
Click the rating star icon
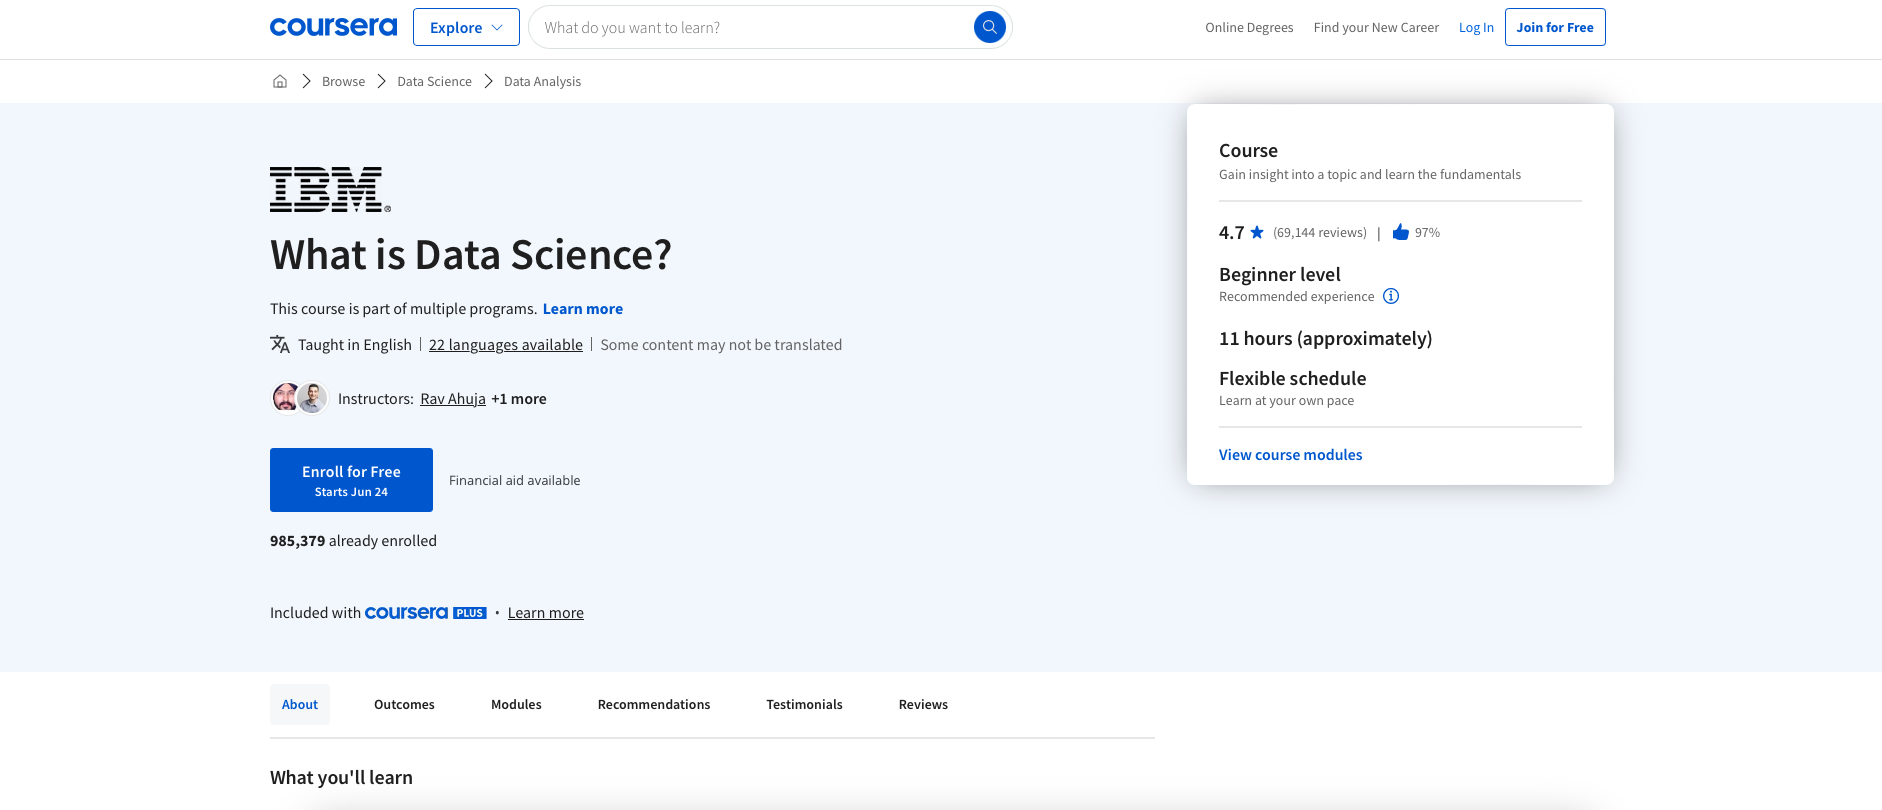(x=1257, y=232)
